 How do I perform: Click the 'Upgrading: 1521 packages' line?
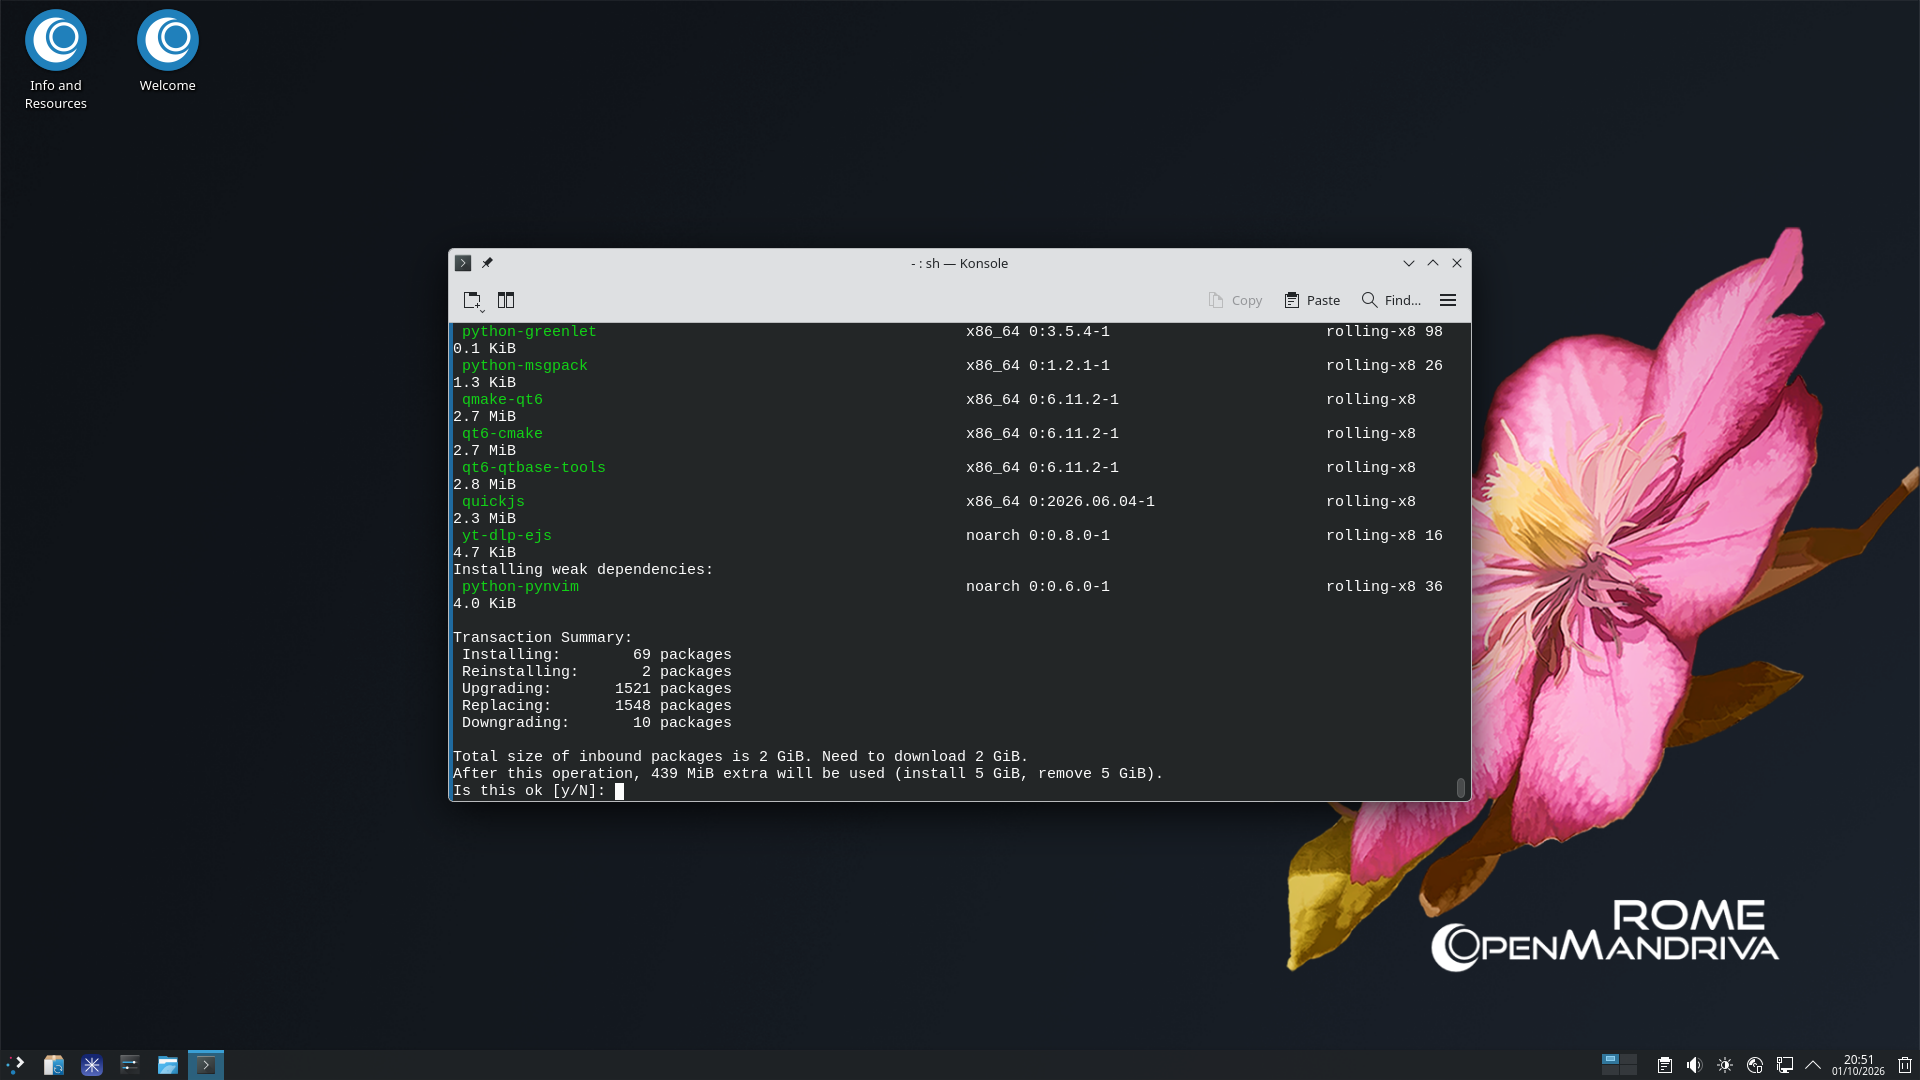pyautogui.click(x=597, y=689)
